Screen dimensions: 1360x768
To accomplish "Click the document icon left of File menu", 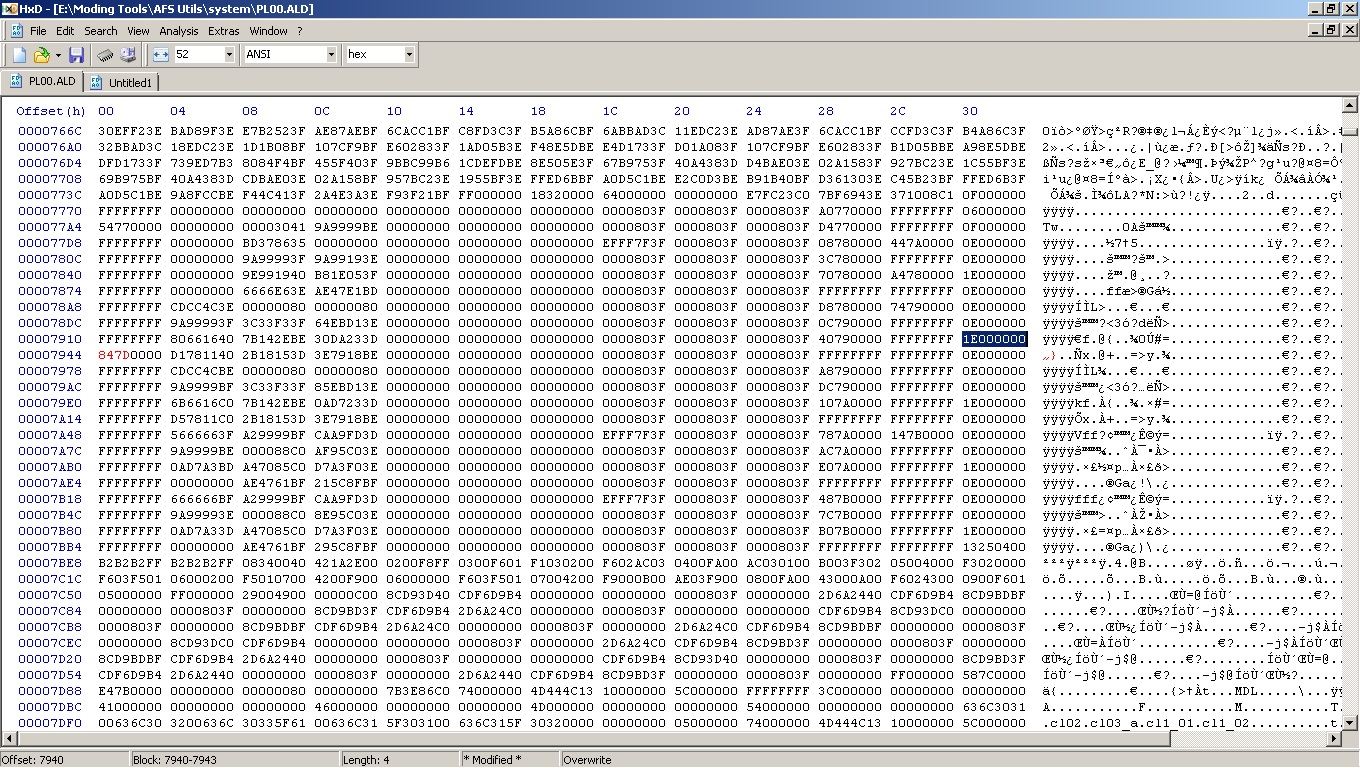I will coord(17,31).
